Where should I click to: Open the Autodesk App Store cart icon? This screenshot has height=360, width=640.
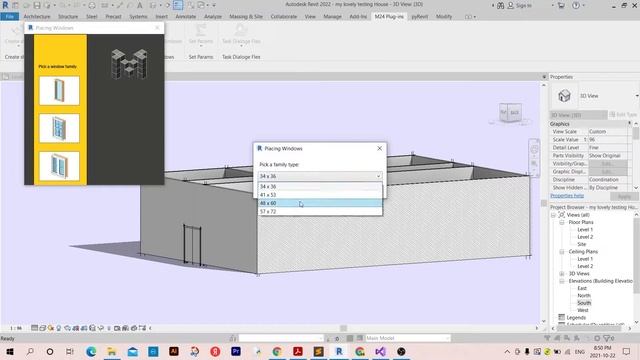point(561,6)
